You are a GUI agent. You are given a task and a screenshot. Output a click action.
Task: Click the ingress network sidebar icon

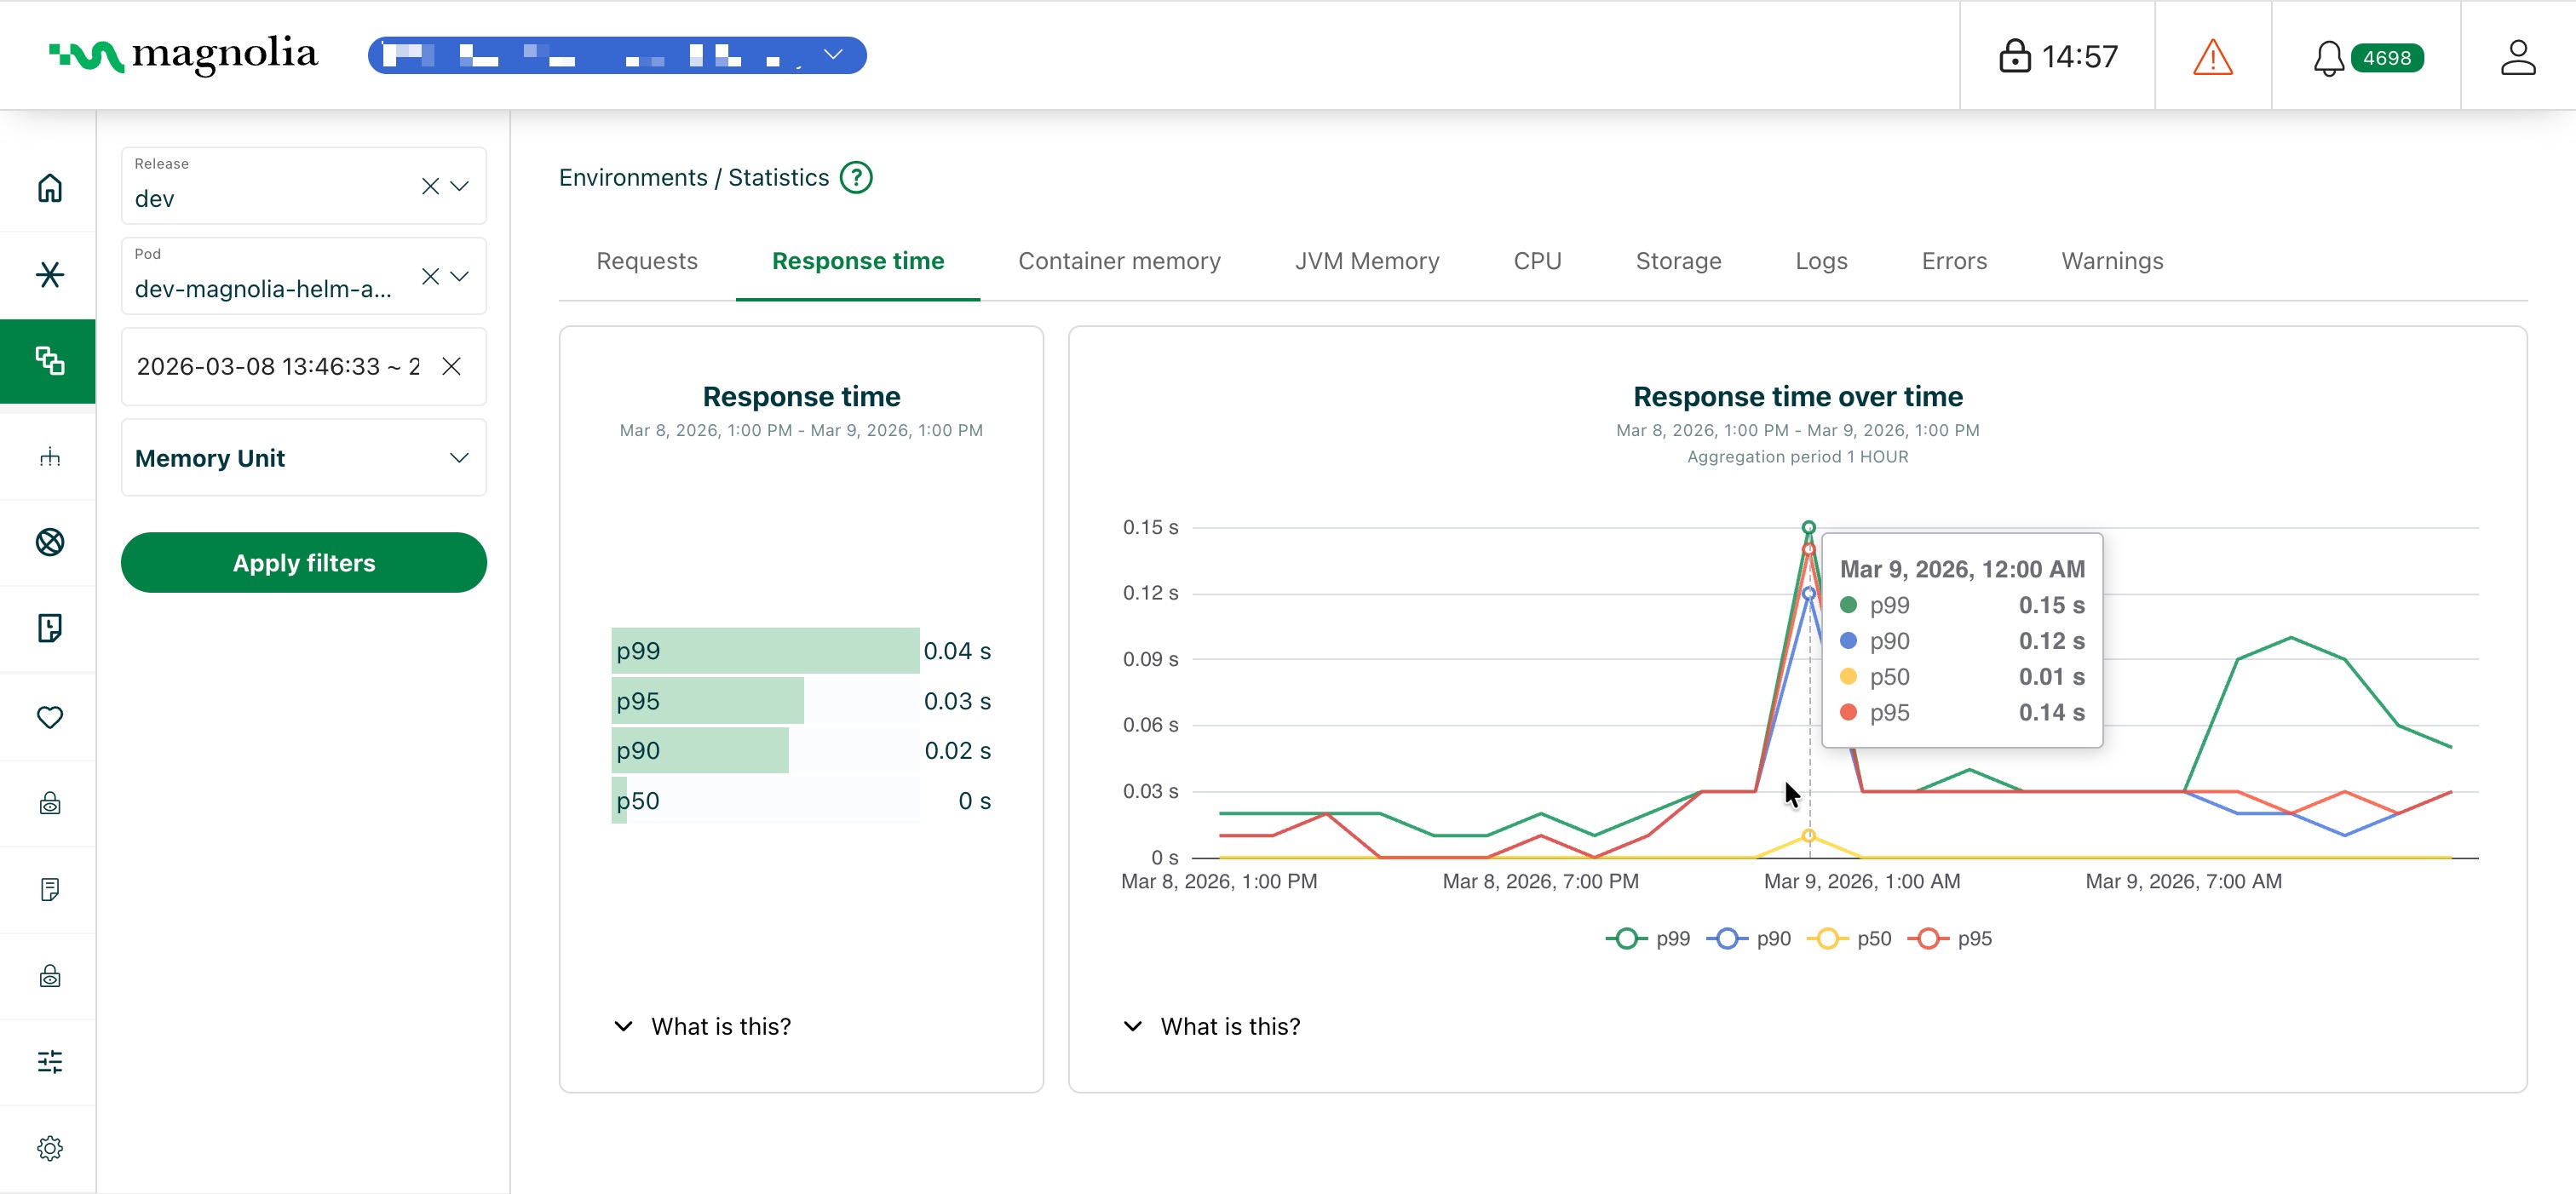click(x=50, y=457)
